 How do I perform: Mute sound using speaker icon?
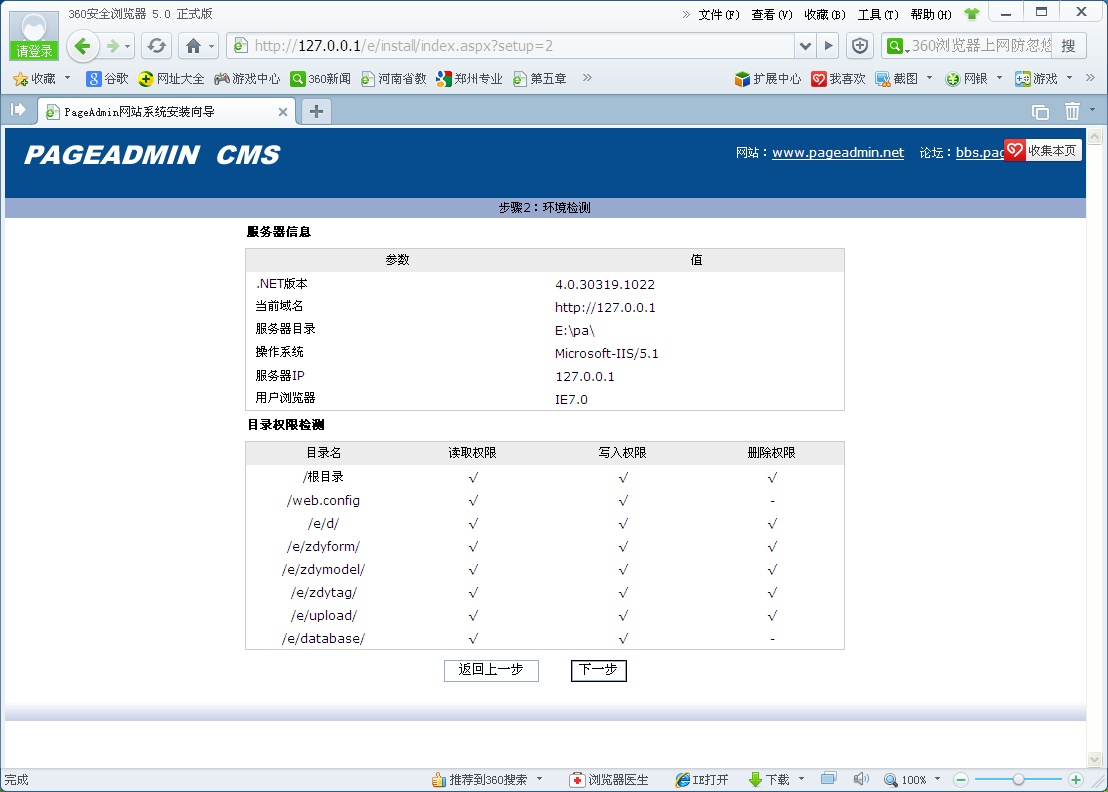pos(860,779)
